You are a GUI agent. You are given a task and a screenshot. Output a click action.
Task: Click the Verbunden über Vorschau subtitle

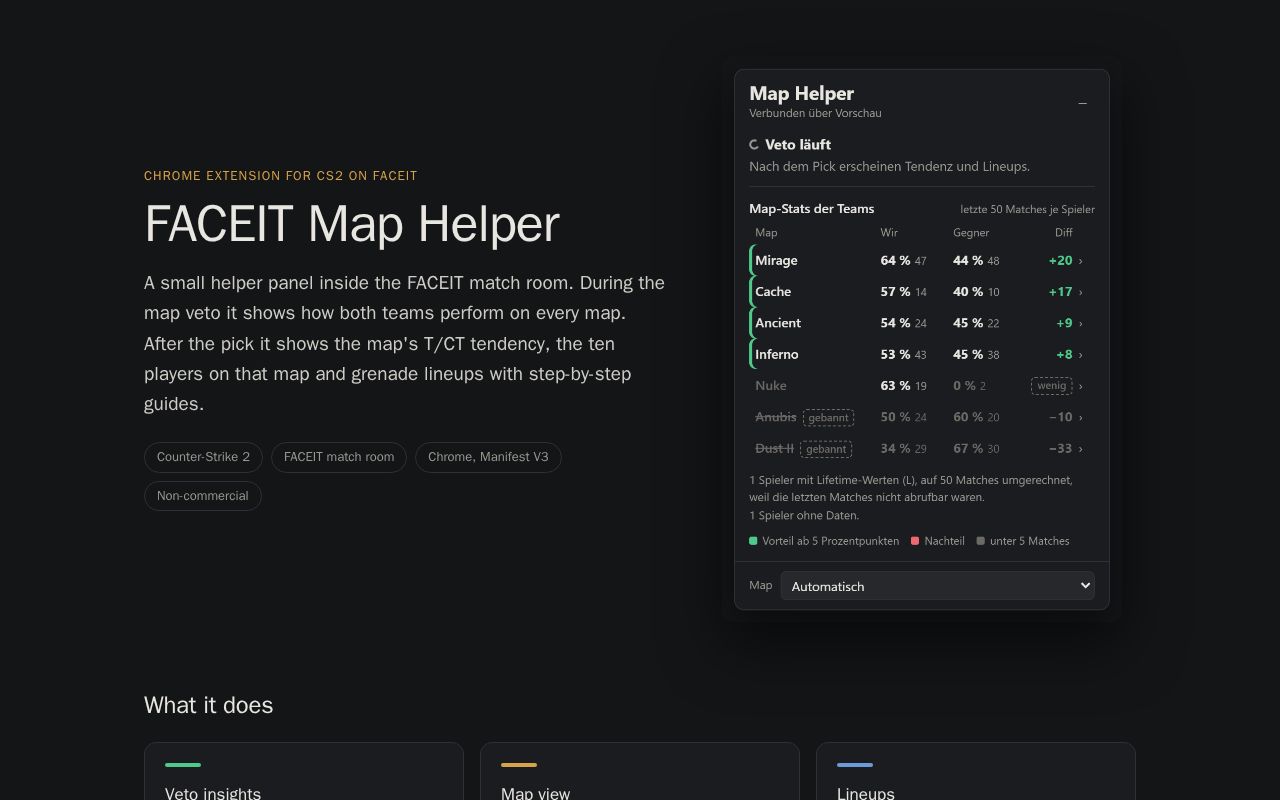pos(815,113)
